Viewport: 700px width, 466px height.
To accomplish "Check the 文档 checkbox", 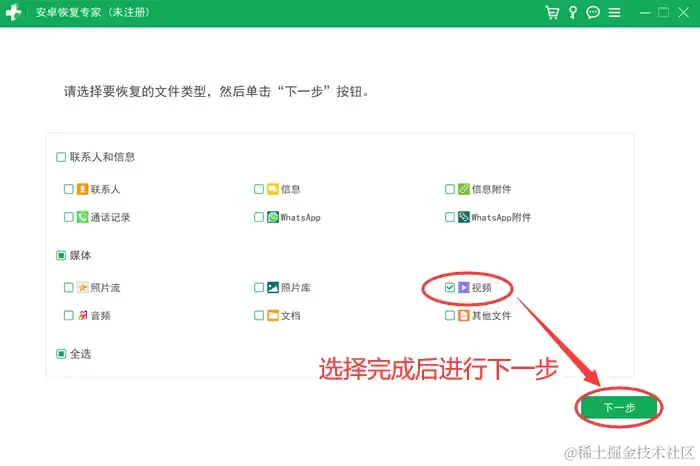I will pos(259,316).
